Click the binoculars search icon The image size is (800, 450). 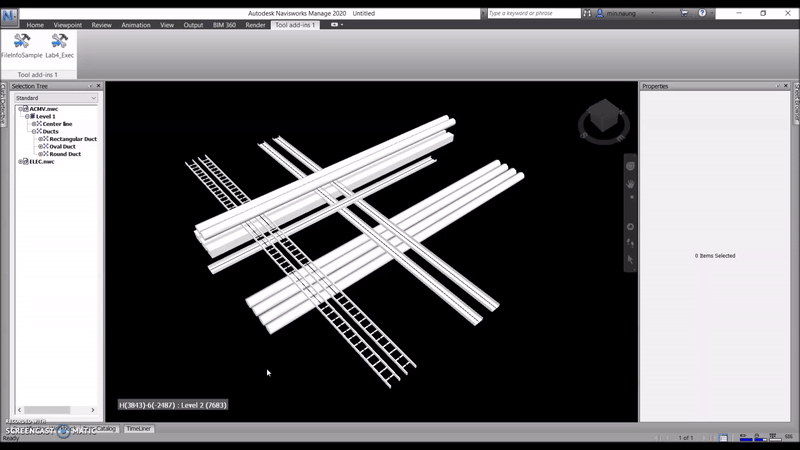tap(585, 14)
